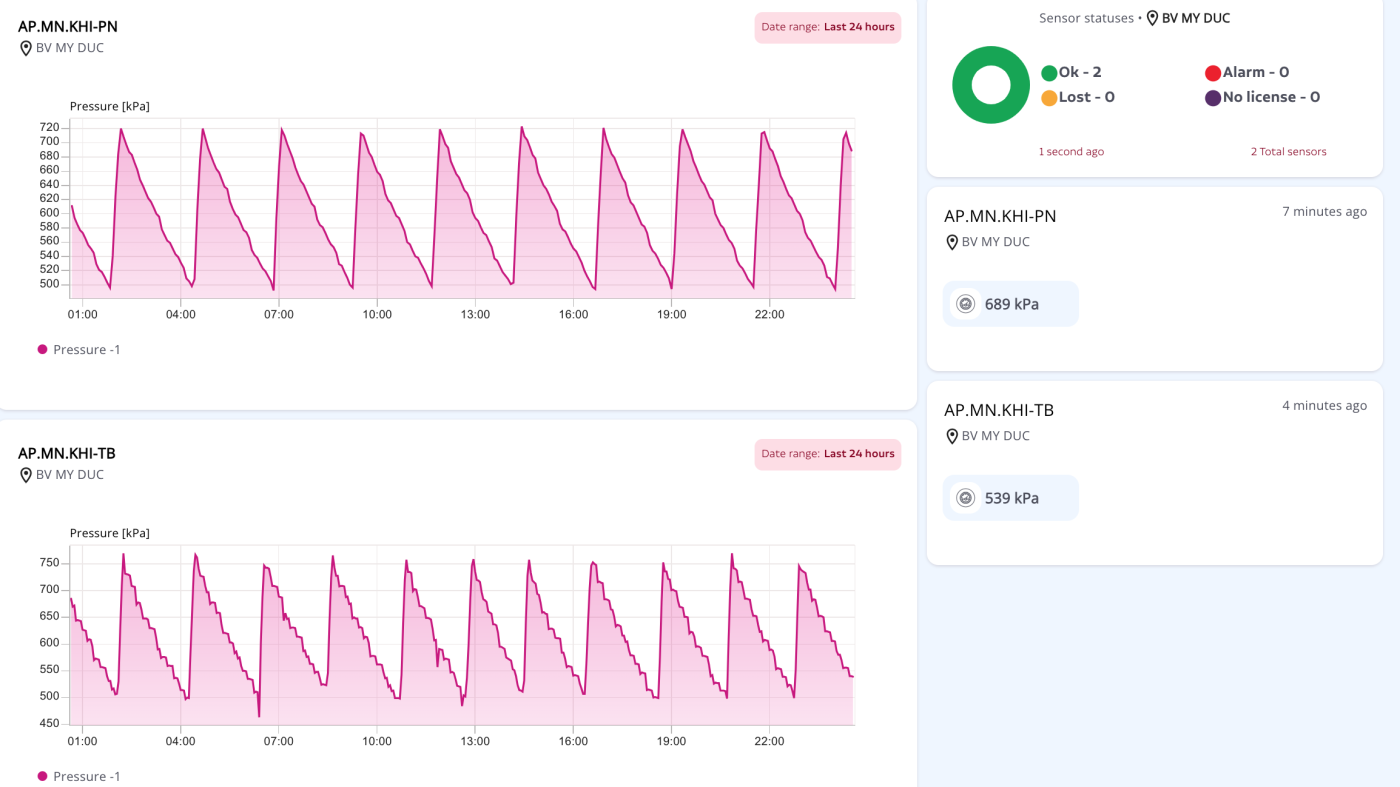Select the orange Lost - 0 status entry

[1078, 97]
